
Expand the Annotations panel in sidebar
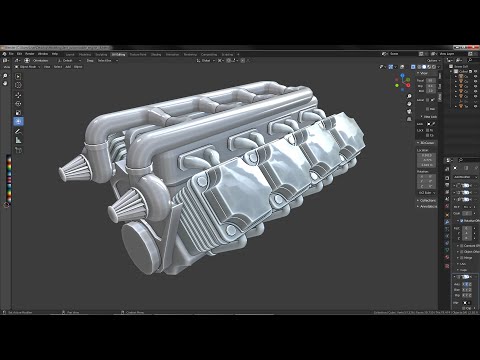click(x=426, y=207)
